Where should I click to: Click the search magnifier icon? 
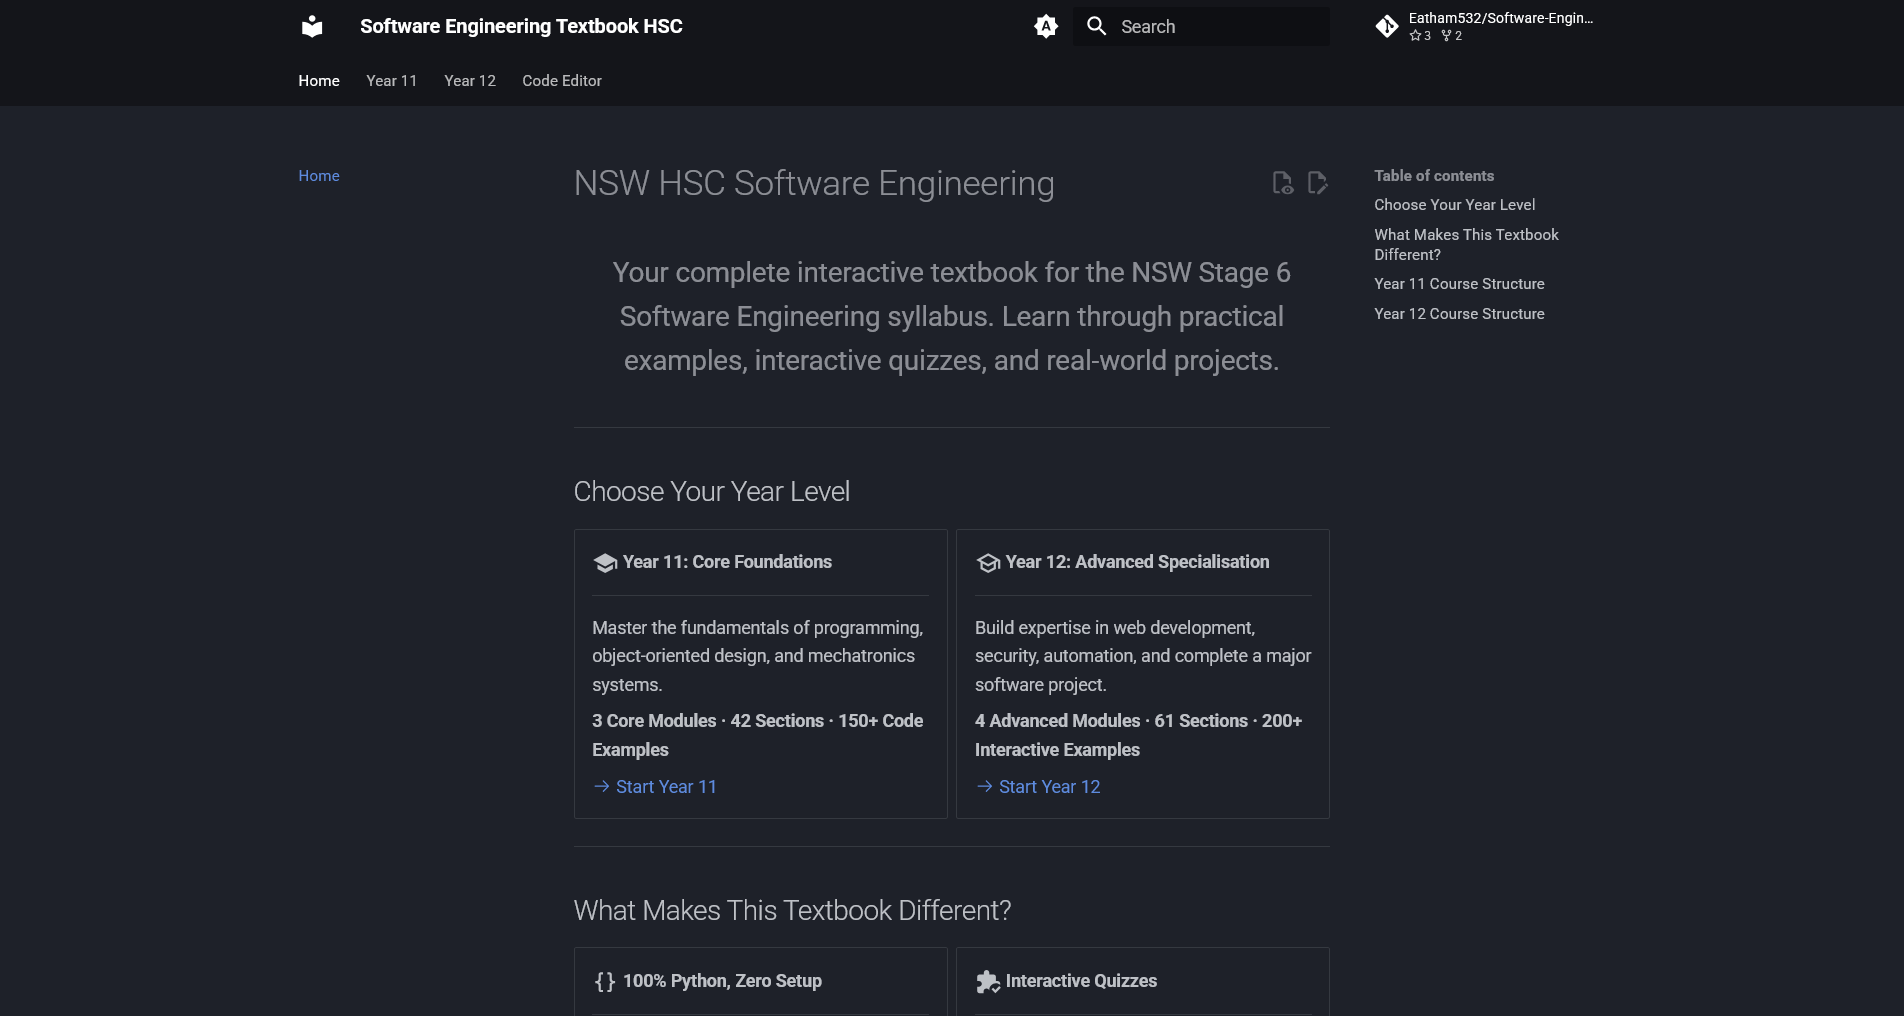point(1096,26)
